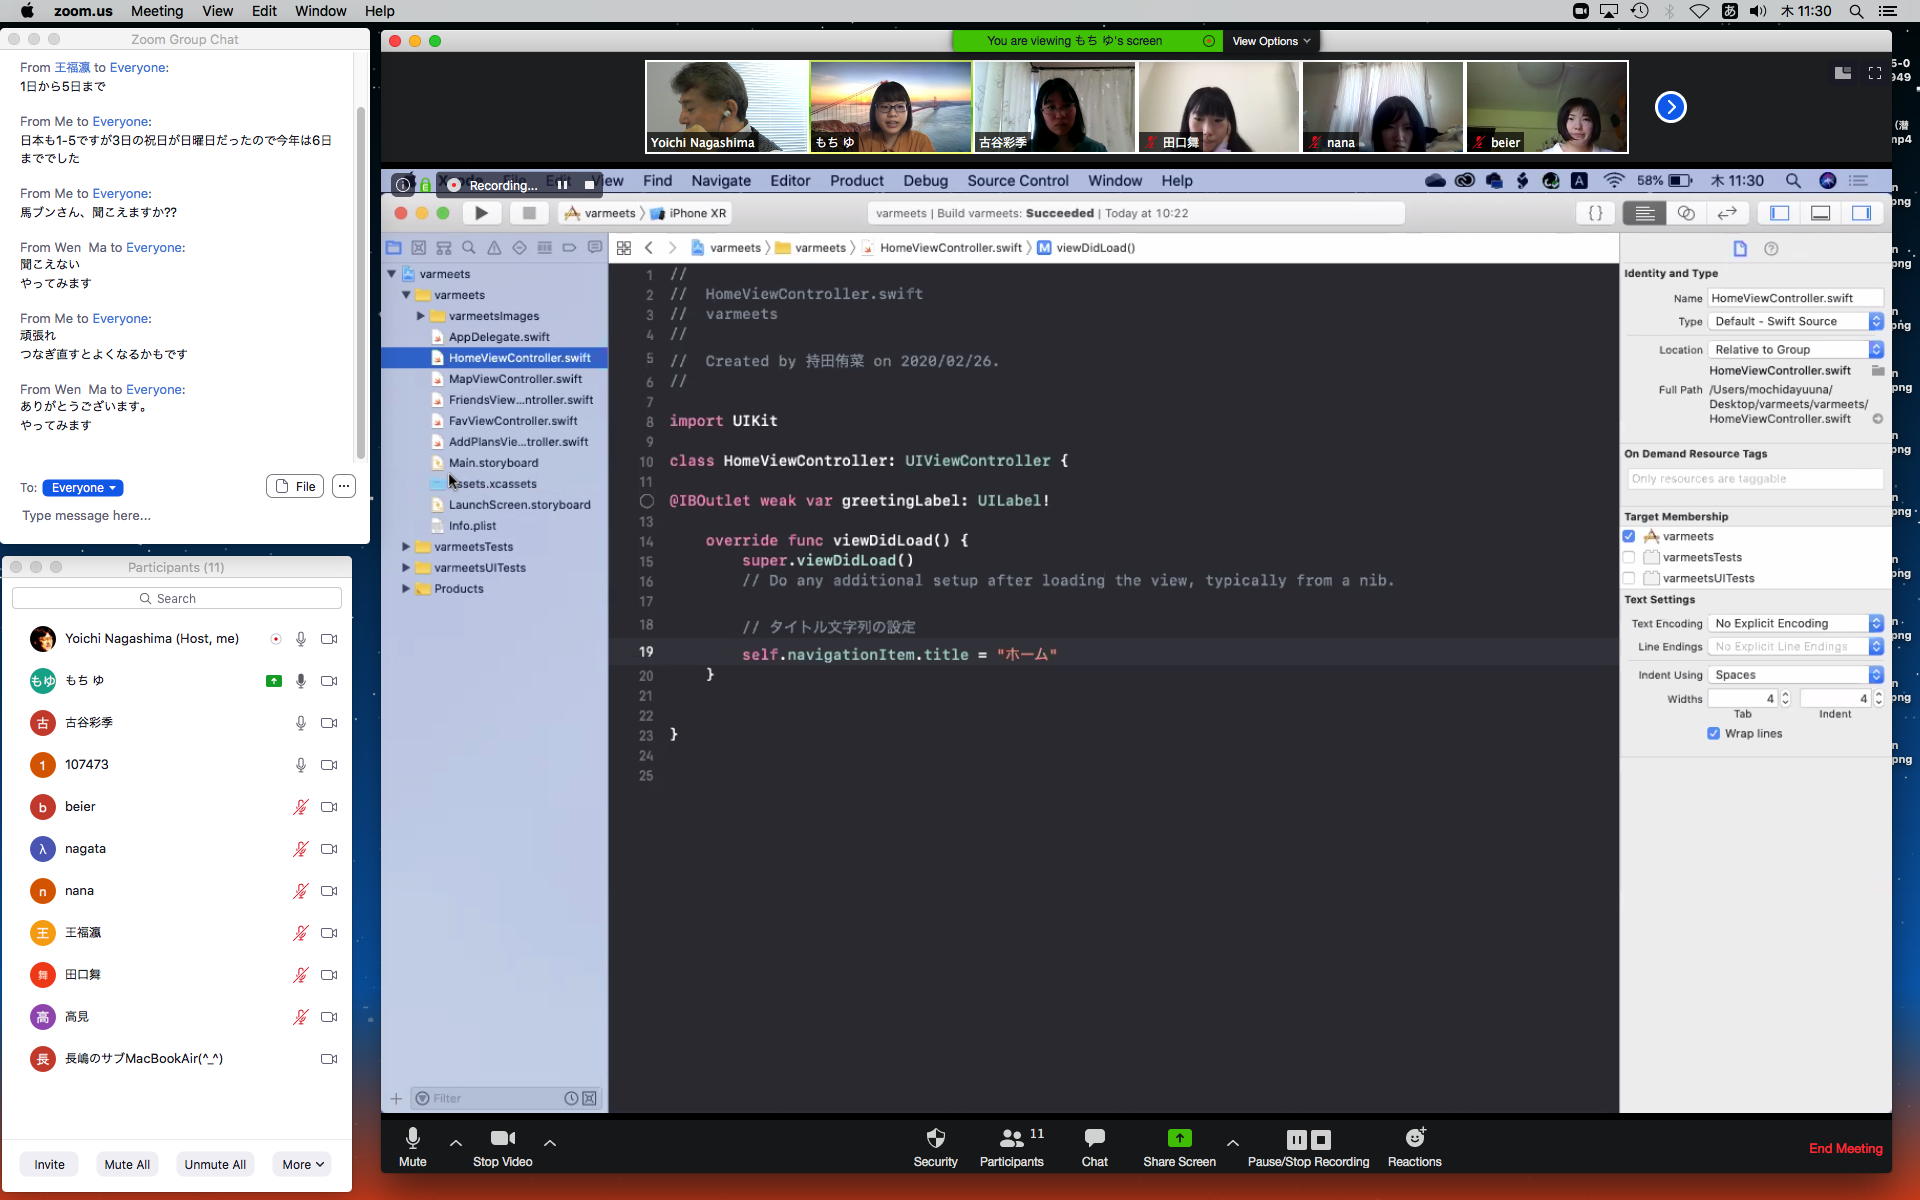The image size is (1920, 1200).
Task: Open the Window menu in Zoom menu bar
Action: [x=320, y=11]
